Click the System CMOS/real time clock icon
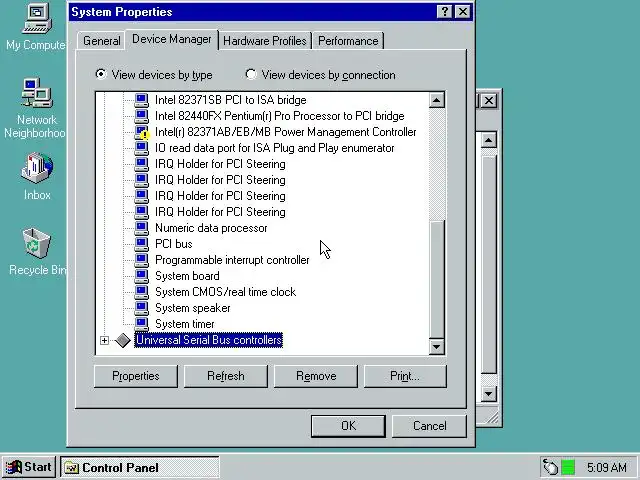Image resolution: width=640 pixels, height=480 pixels. tap(142, 291)
